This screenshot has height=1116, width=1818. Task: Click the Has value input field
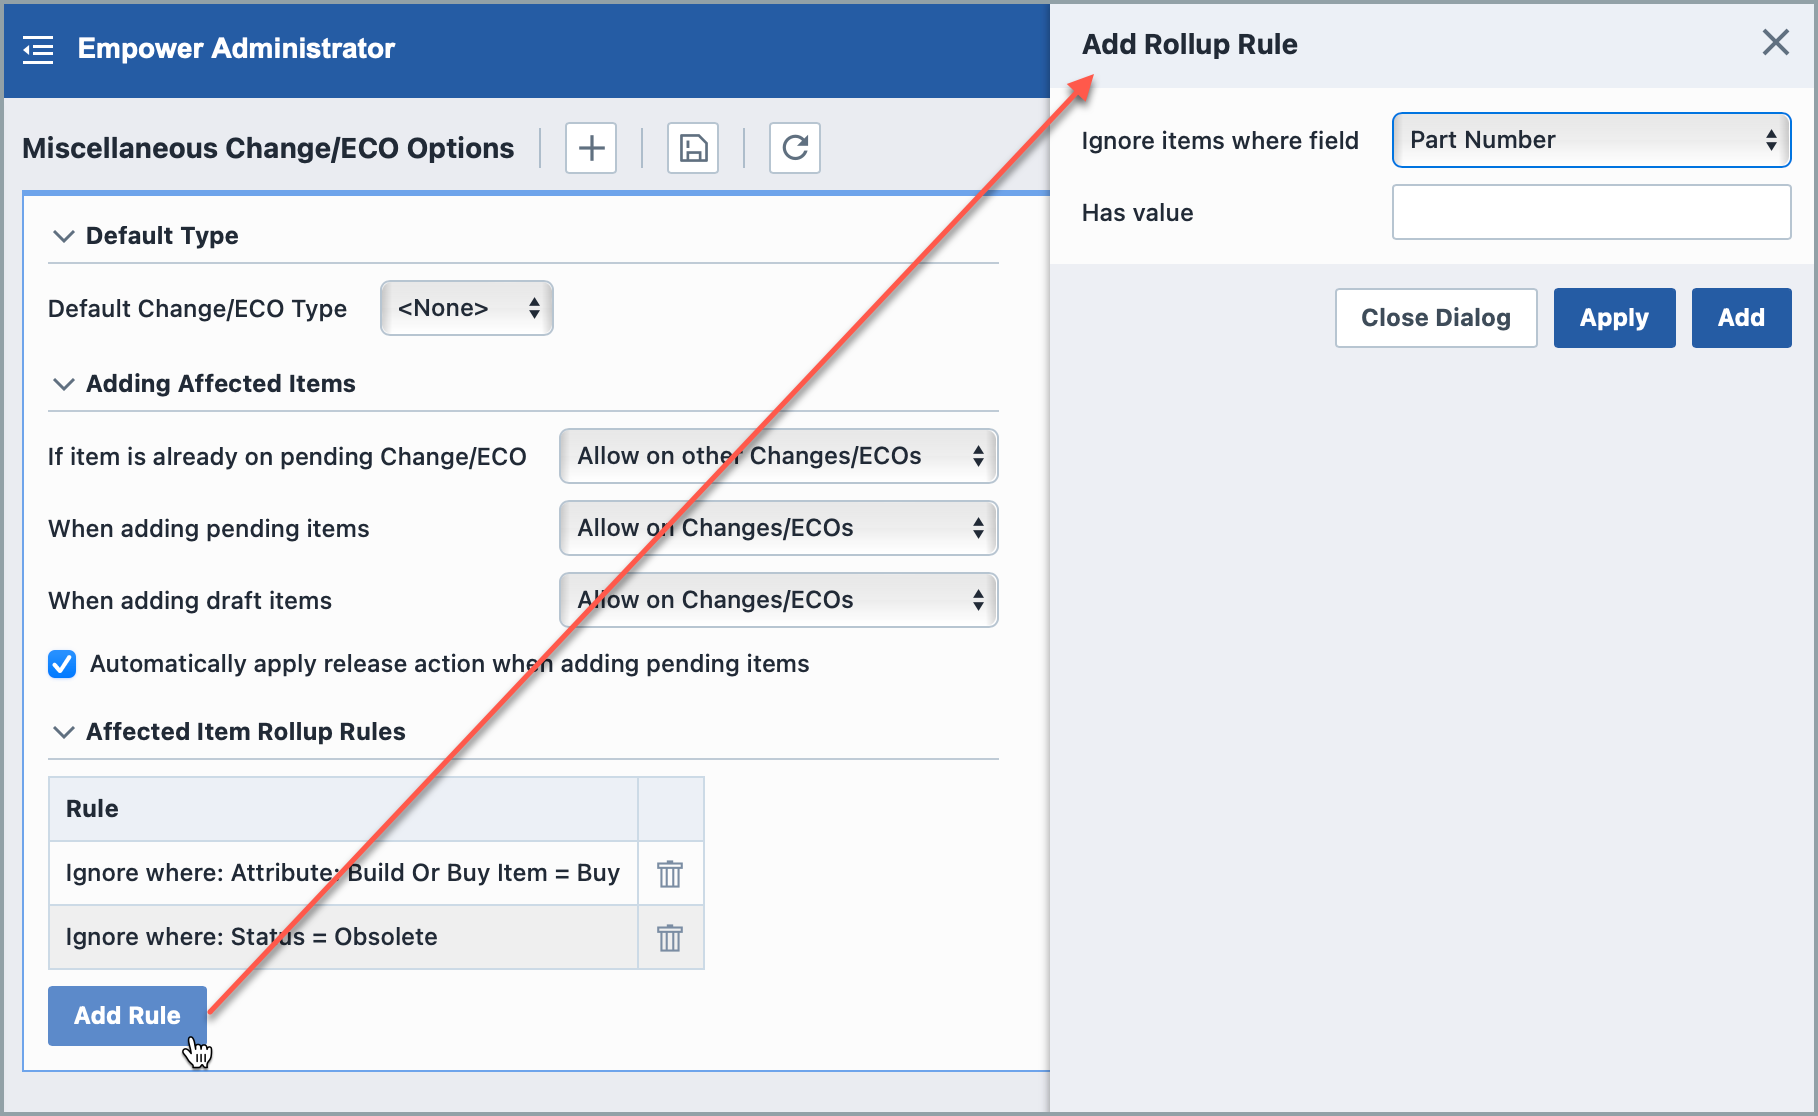click(x=1591, y=212)
